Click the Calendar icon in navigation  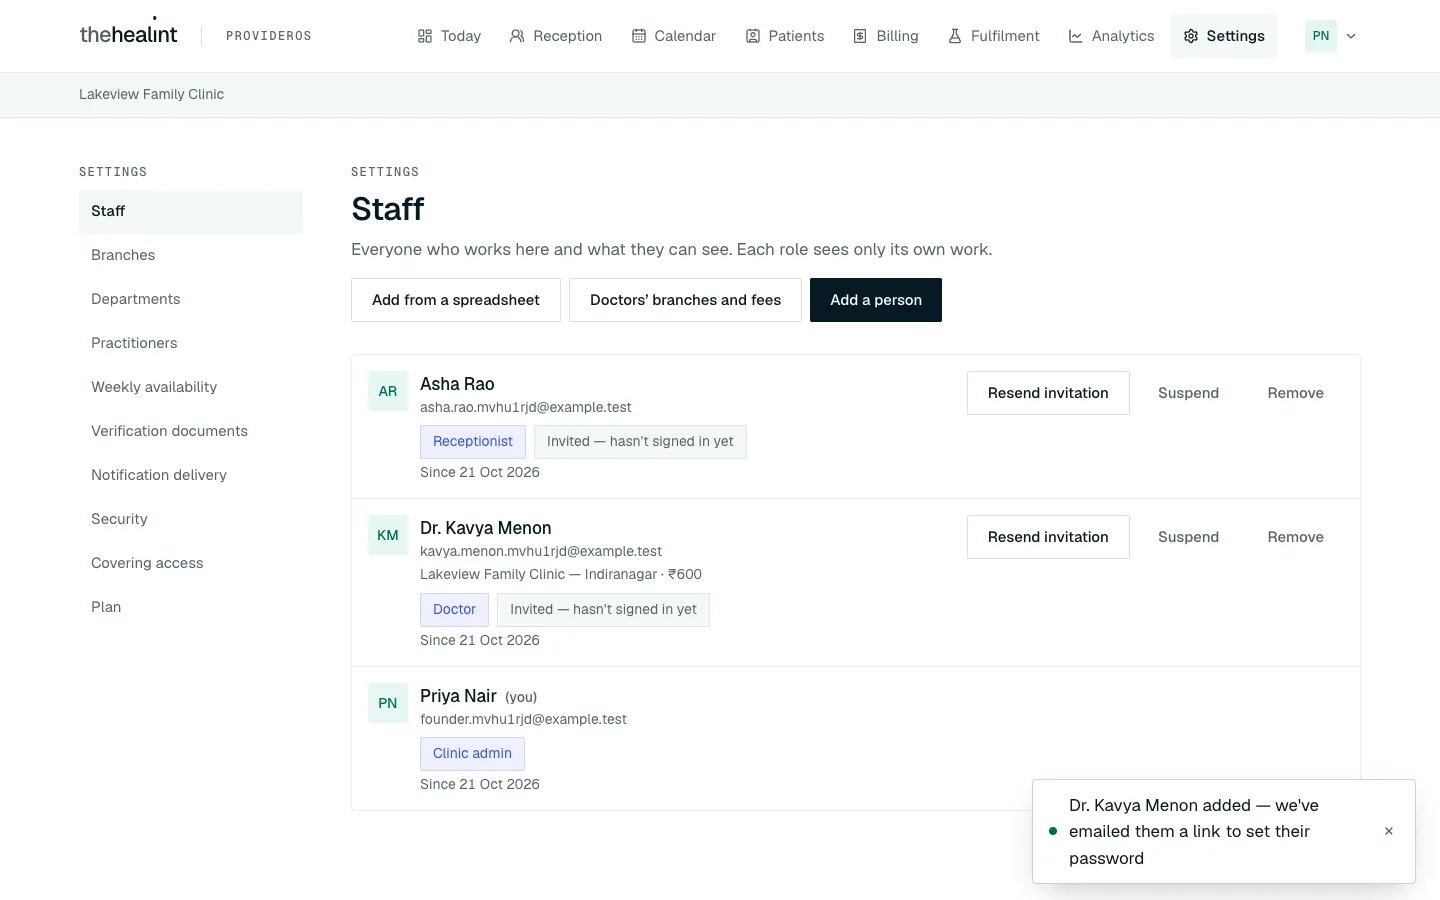coord(639,36)
